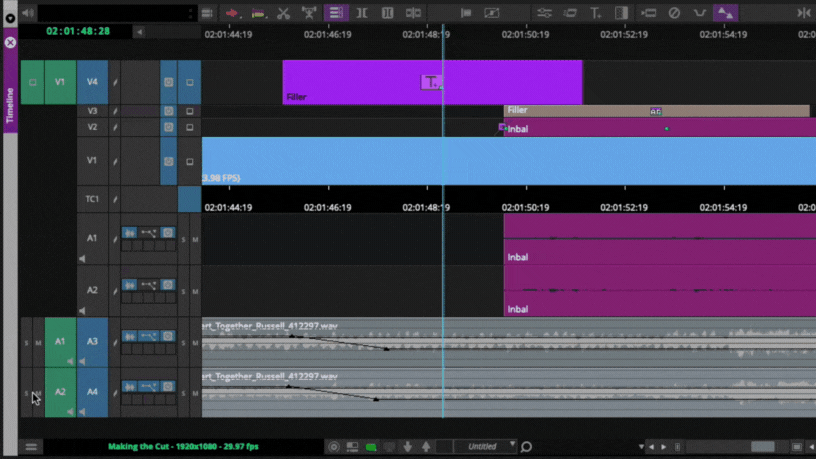Screen dimensions: 816x459
Task: Close the Timeline panel with the X
Action: pyautogui.click(x=10, y=42)
